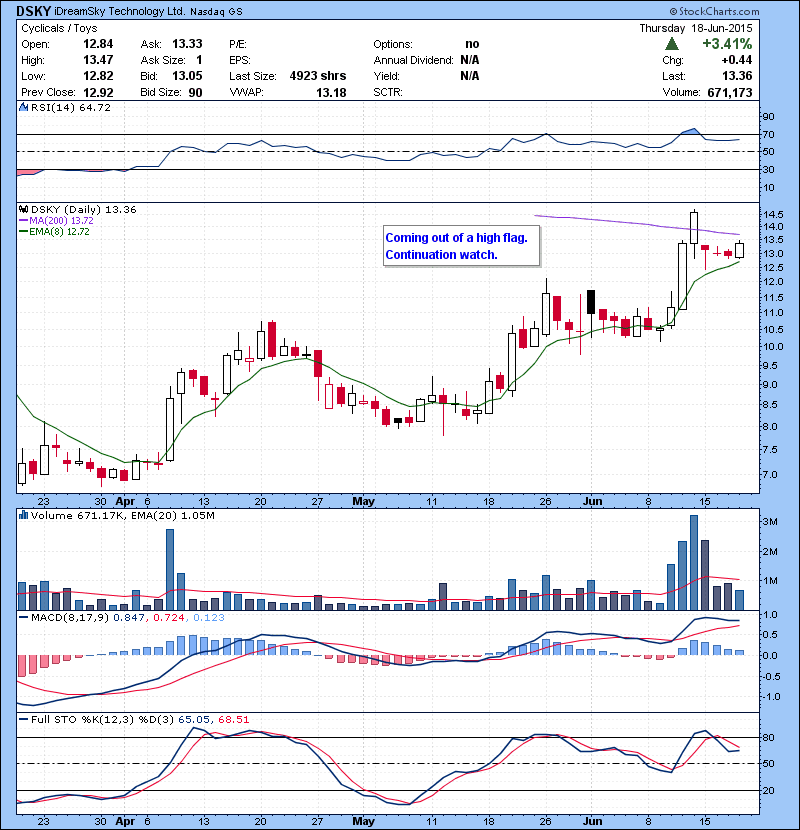Viewport: 800px width, 830px height.
Task: Click the +3.41% percent change value
Action: pyautogui.click(x=729, y=44)
